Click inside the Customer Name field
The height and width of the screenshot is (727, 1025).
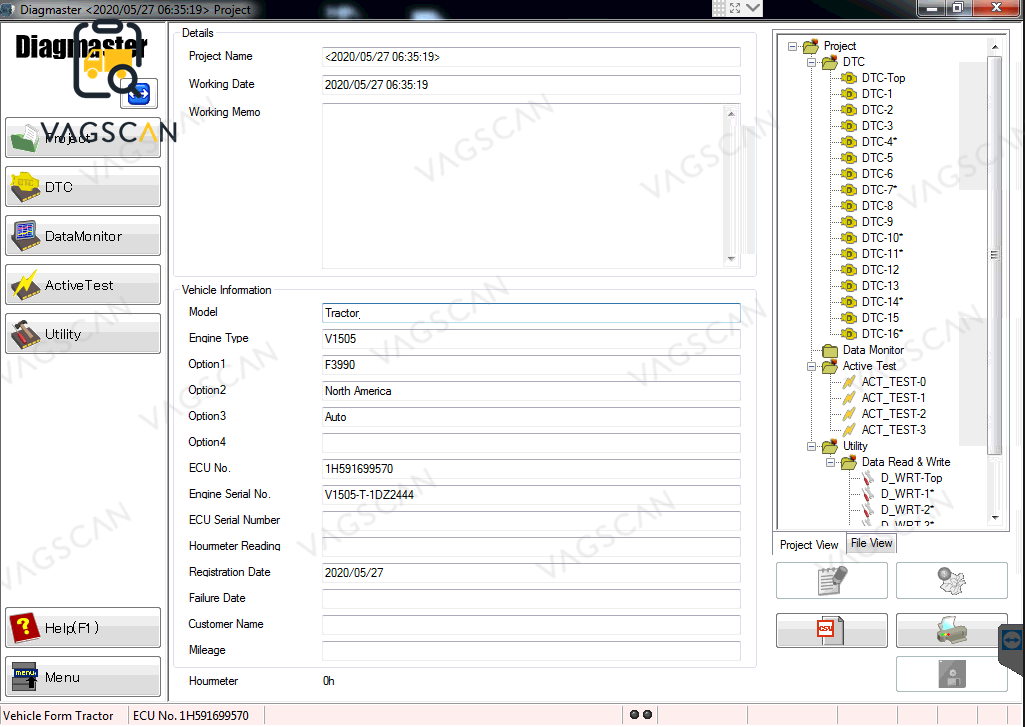(x=530, y=624)
